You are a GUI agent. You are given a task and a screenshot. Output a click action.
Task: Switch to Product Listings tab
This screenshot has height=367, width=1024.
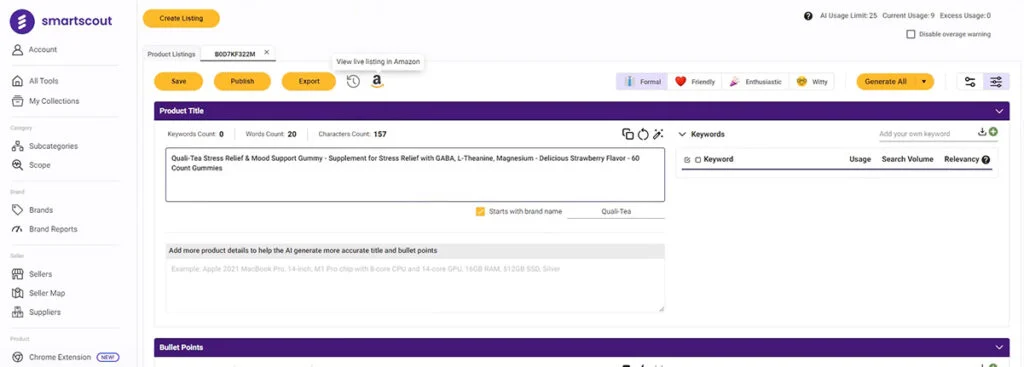click(x=171, y=54)
